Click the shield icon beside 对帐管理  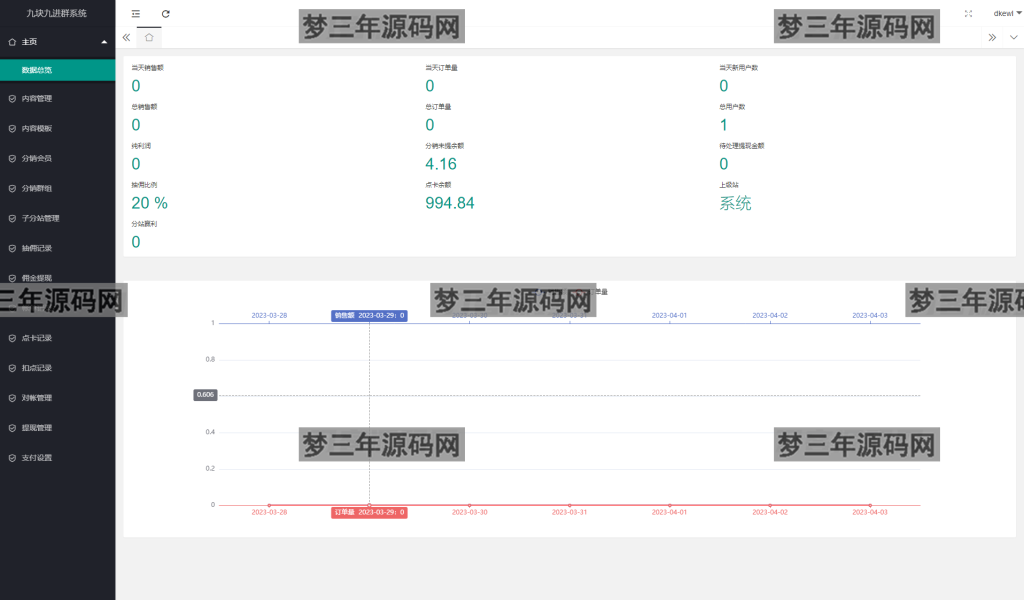point(12,398)
